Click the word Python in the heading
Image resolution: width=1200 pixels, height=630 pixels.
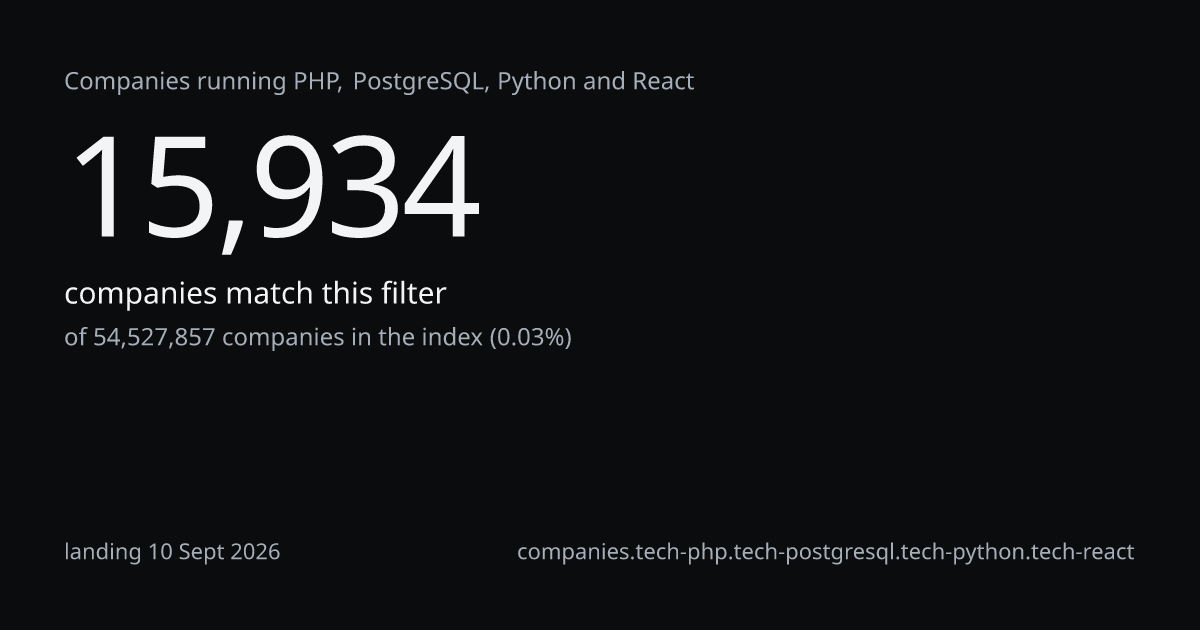536,82
